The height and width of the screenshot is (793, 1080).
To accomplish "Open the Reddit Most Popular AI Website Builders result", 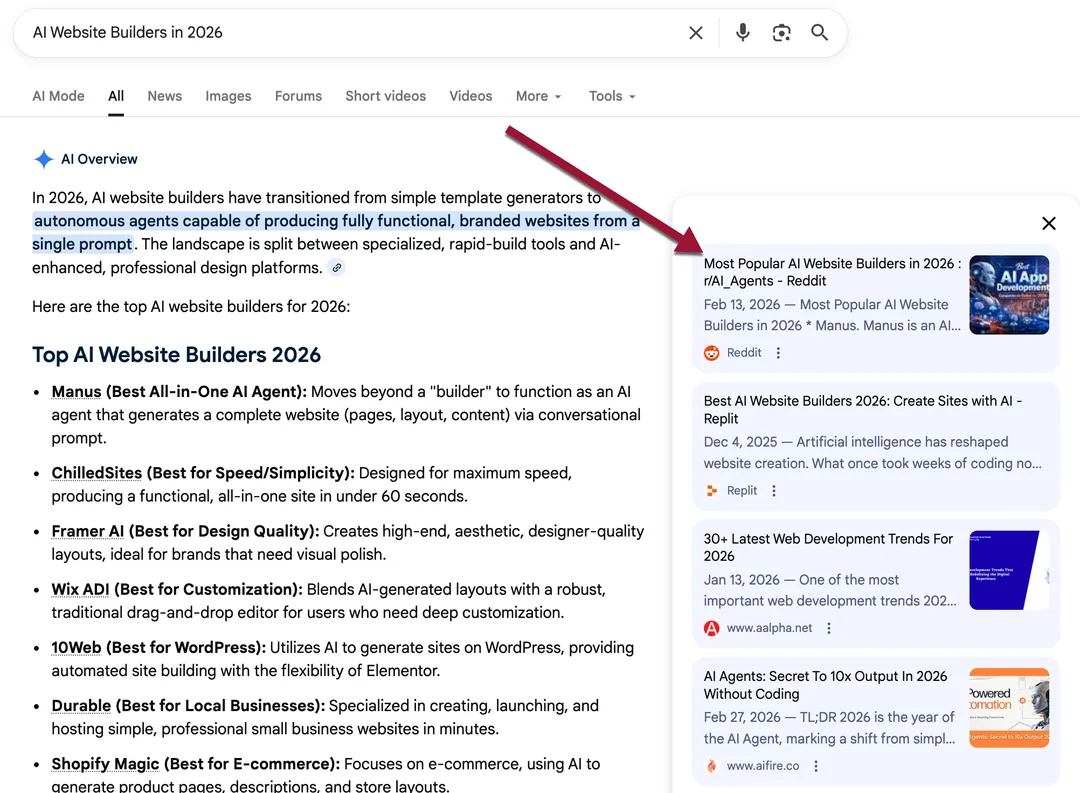I will tap(831, 272).
